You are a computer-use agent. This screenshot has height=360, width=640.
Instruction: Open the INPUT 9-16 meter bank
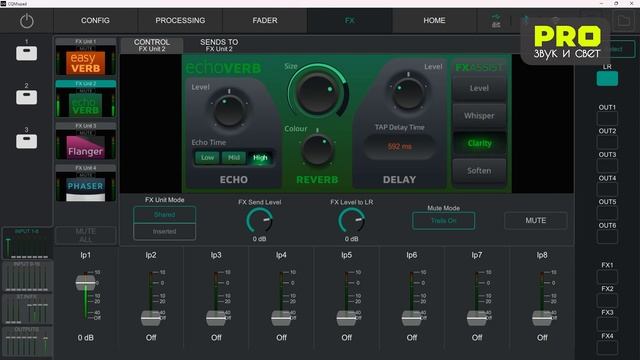click(x=27, y=276)
